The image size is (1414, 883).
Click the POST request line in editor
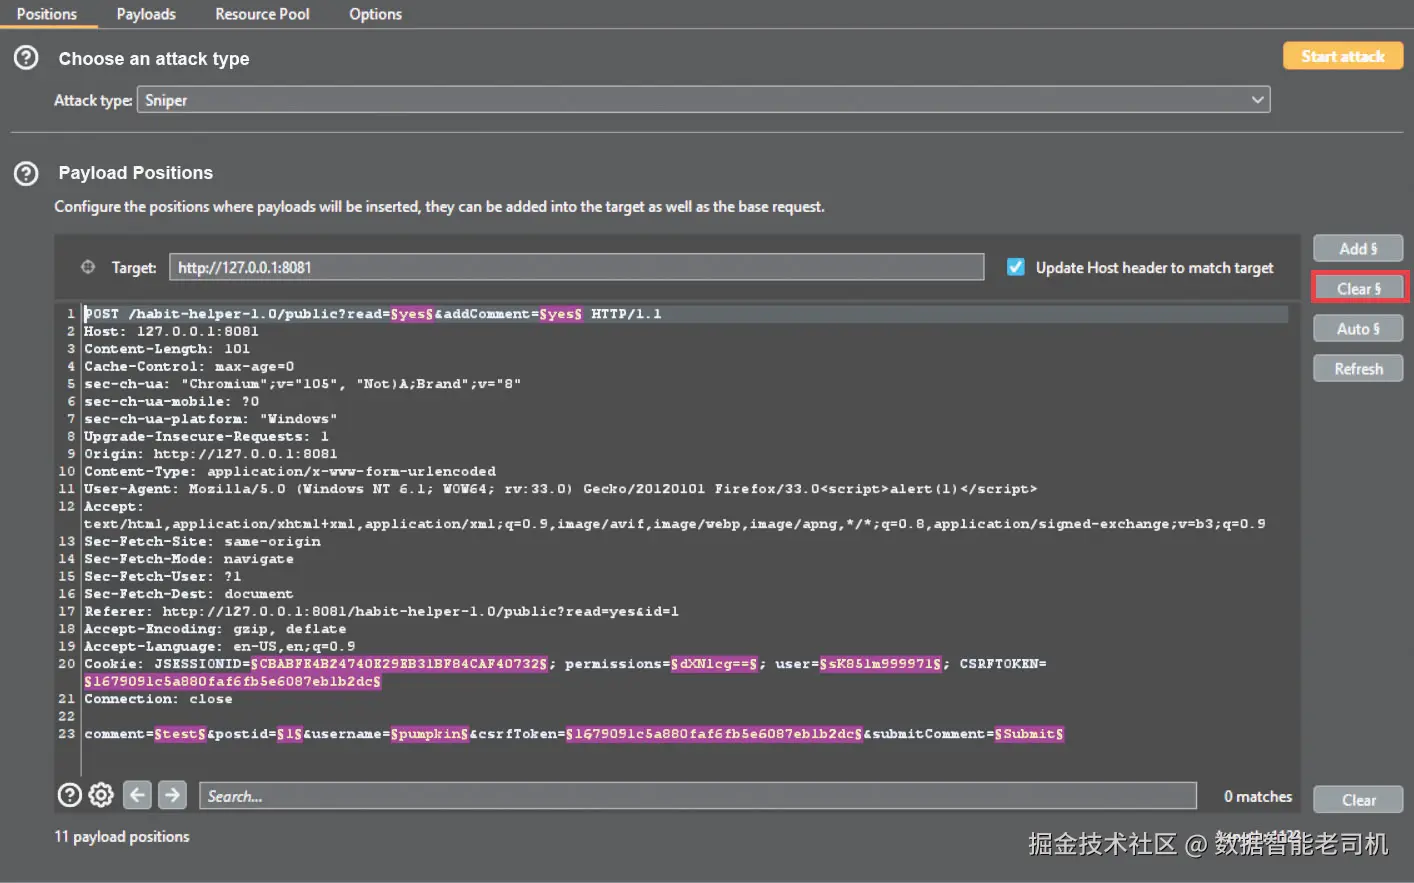372,314
